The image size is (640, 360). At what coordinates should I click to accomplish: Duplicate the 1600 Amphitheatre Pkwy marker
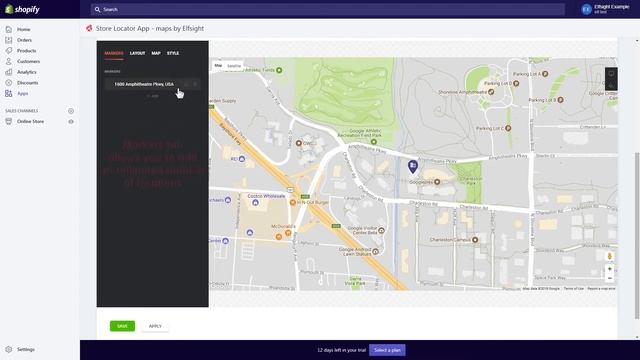[x=186, y=84]
